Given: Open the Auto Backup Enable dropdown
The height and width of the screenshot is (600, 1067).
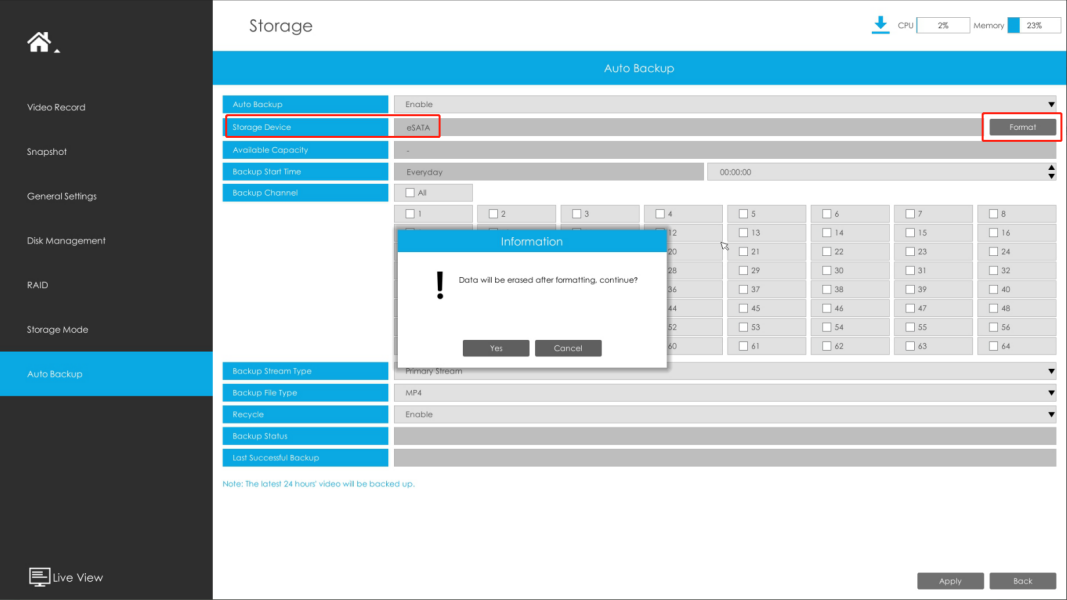Looking at the screenshot, I should click(x=725, y=104).
